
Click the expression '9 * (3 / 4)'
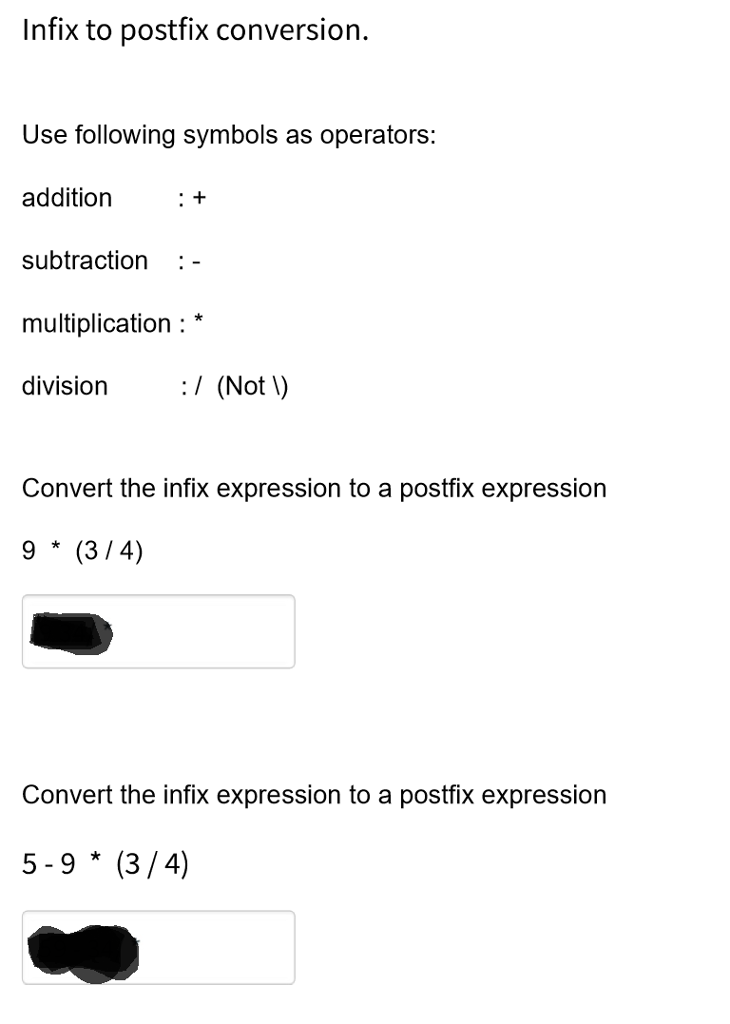tap(83, 549)
